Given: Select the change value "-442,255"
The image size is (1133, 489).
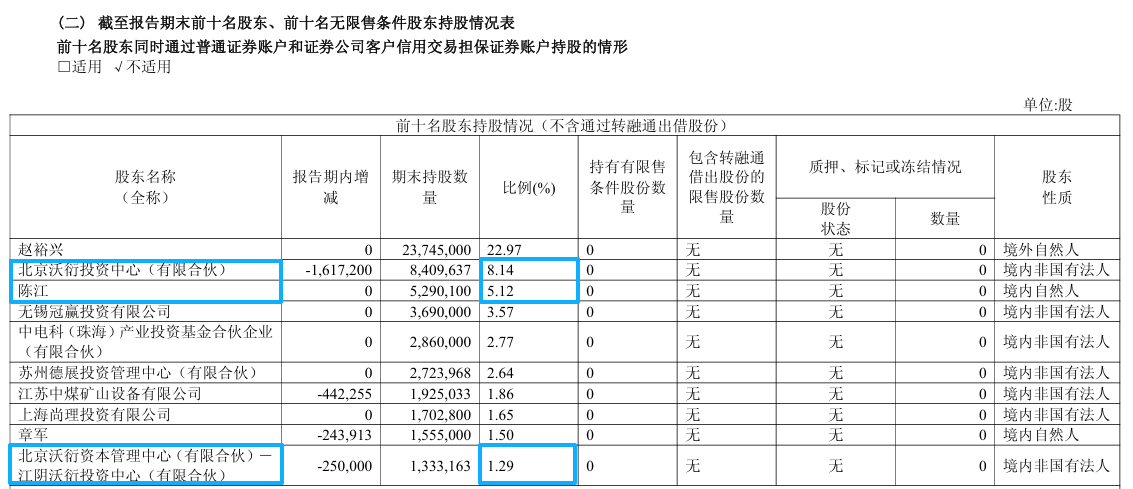Looking at the screenshot, I should pos(345,394).
